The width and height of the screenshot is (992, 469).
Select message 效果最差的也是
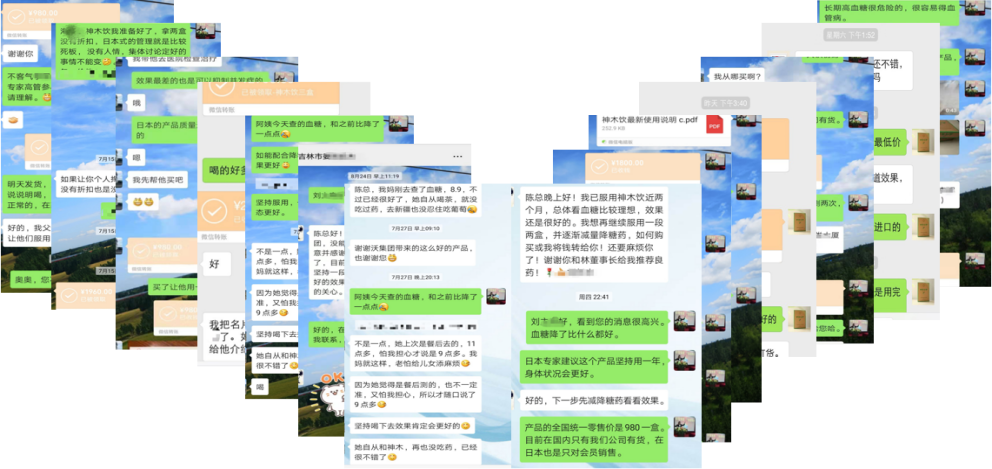click(x=201, y=80)
